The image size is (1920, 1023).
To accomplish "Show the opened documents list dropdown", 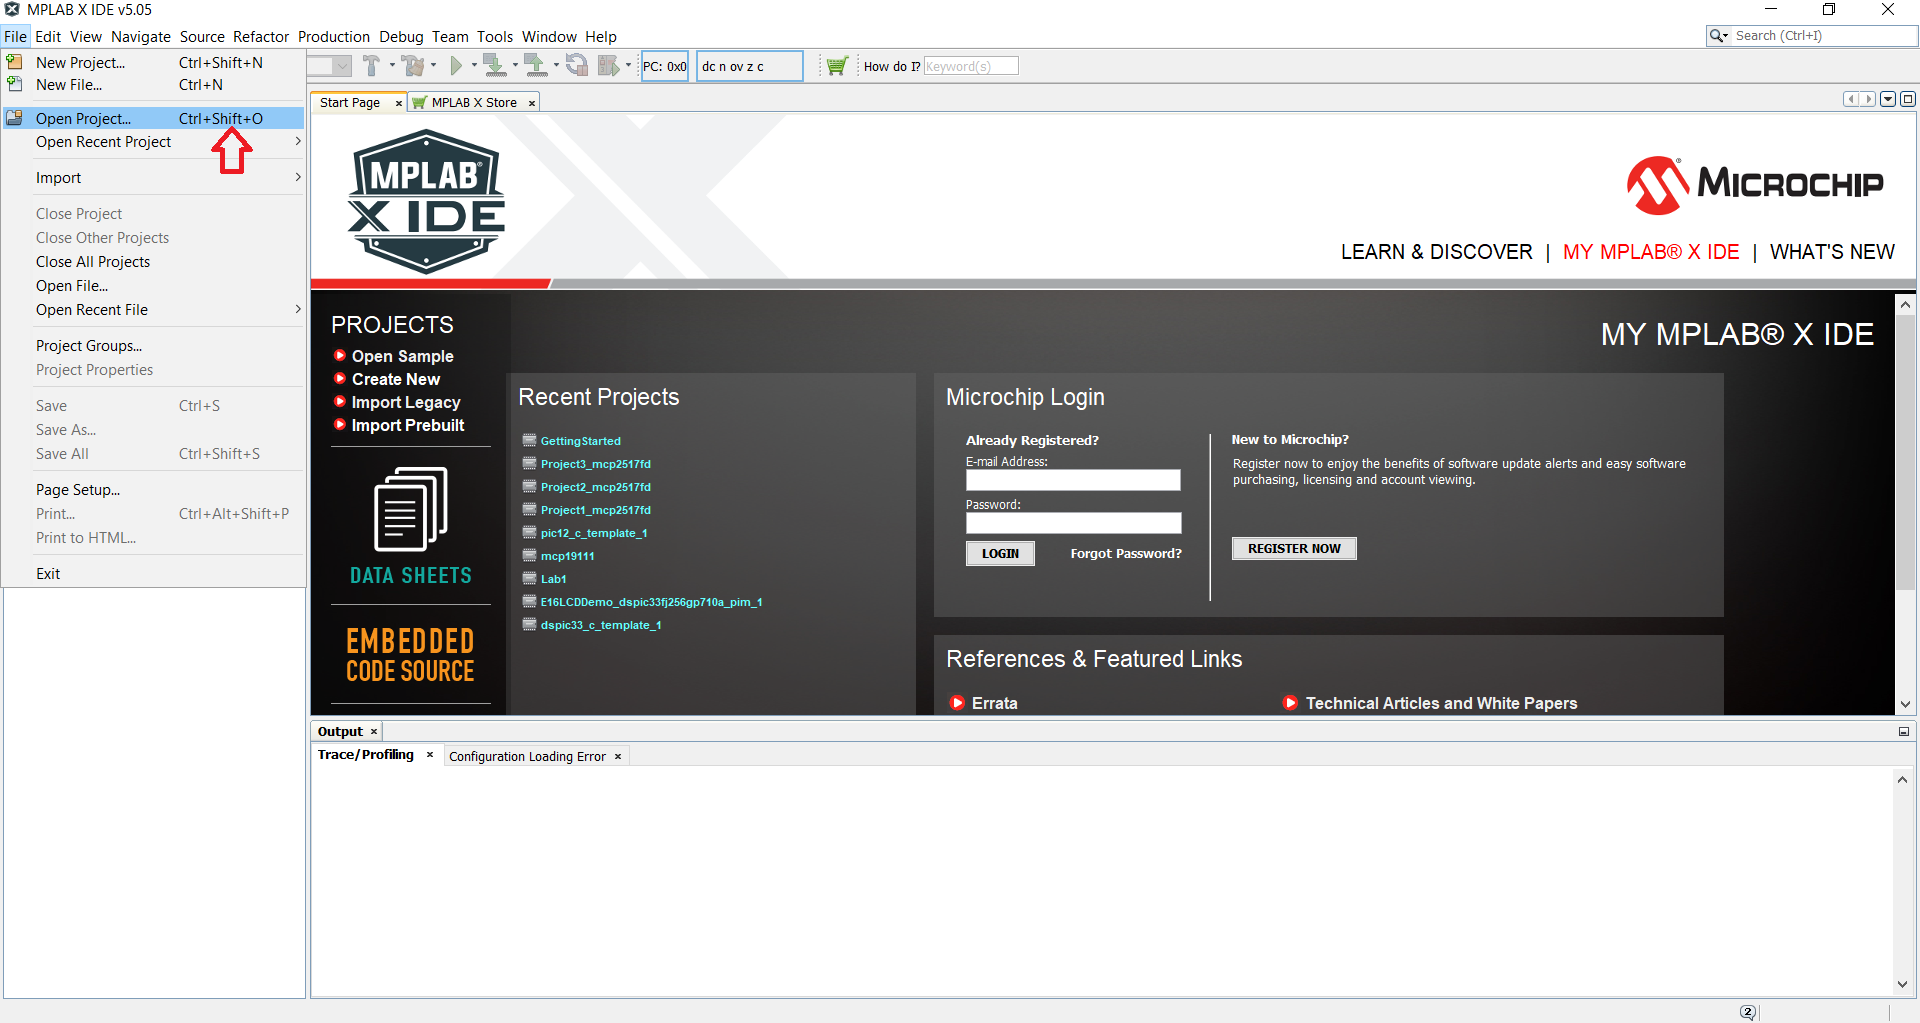I will (1888, 99).
